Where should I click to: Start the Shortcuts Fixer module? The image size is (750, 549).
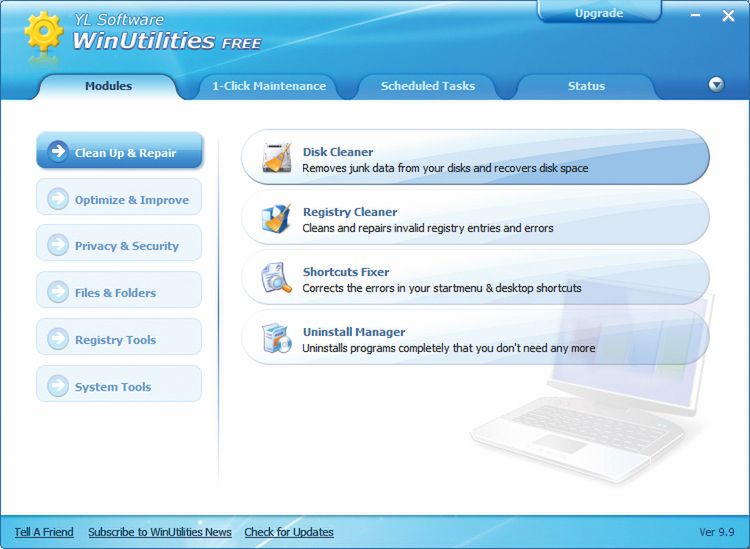(x=475, y=278)
